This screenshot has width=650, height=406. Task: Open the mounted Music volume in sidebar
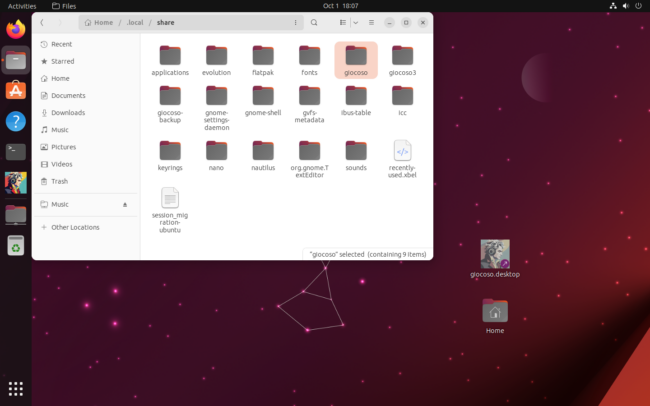(86, 204)
